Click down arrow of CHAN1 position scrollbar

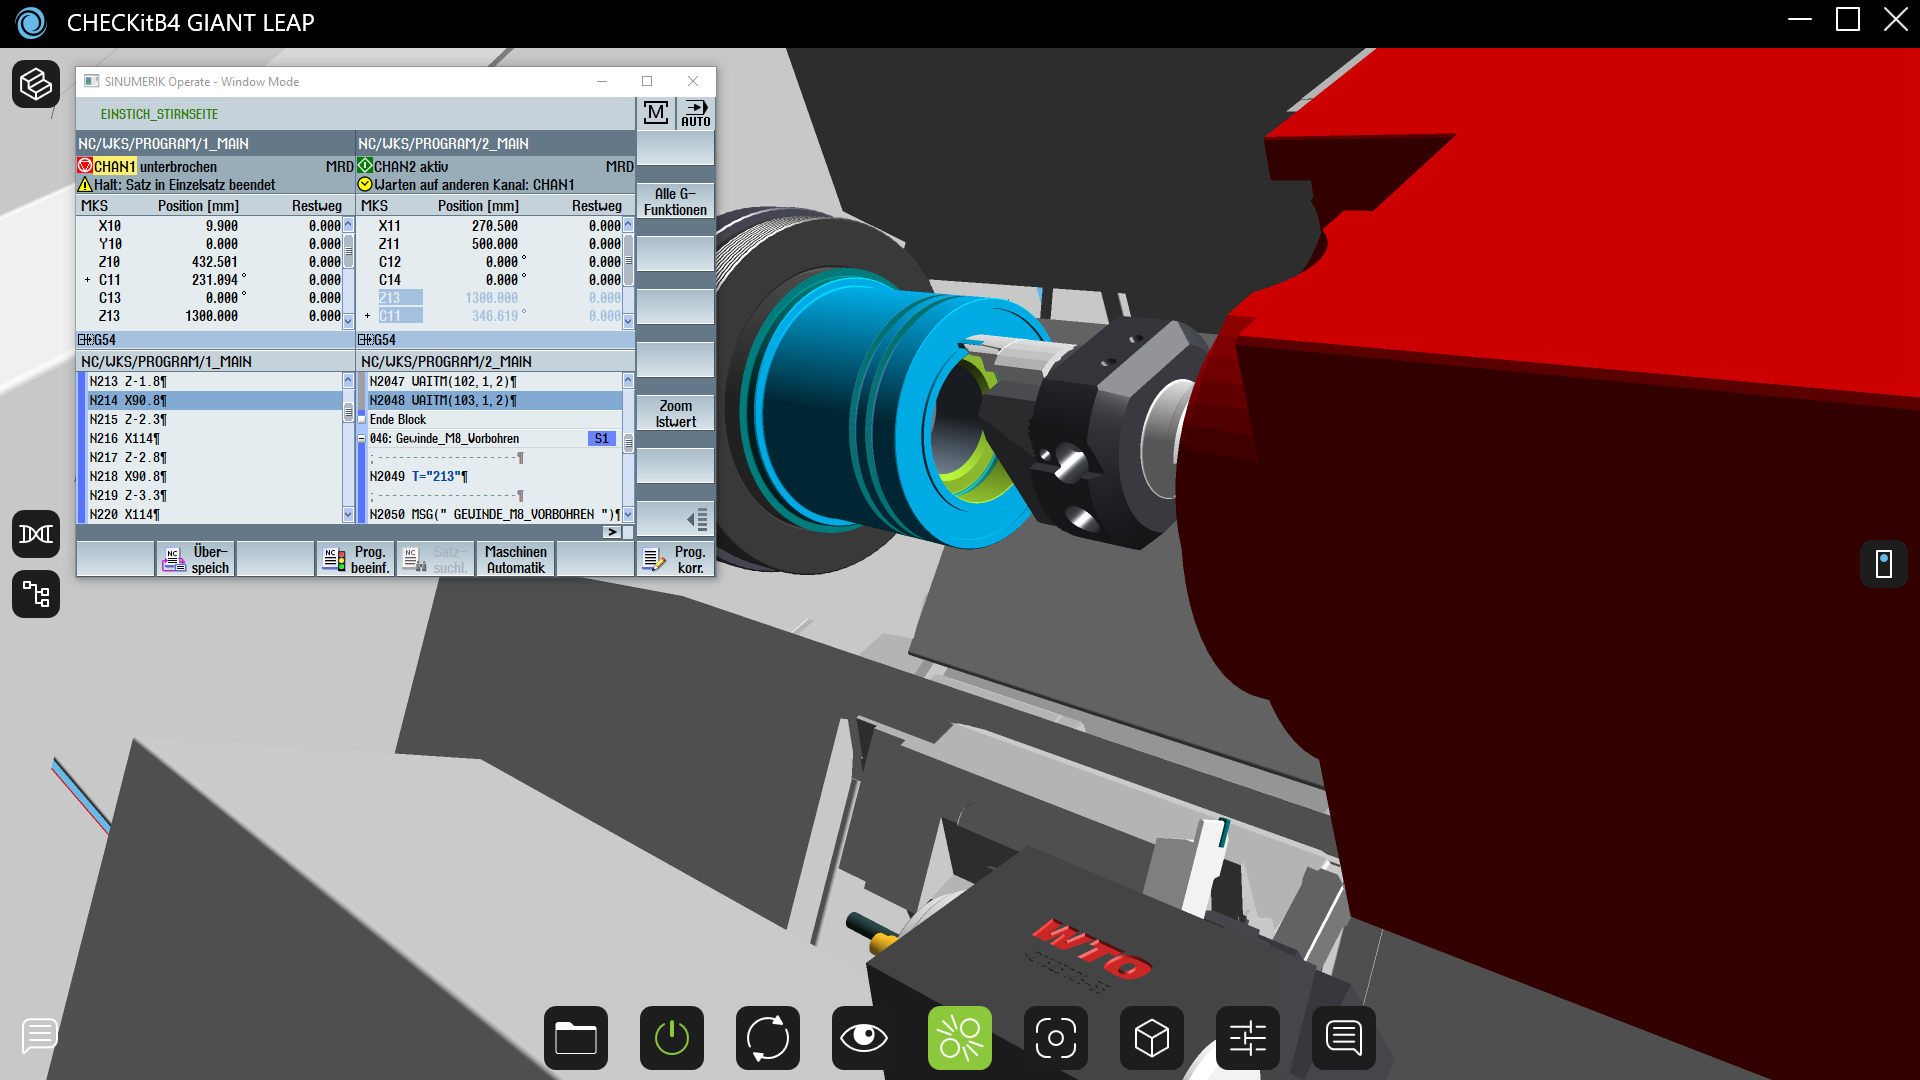[x=348, y=322]
